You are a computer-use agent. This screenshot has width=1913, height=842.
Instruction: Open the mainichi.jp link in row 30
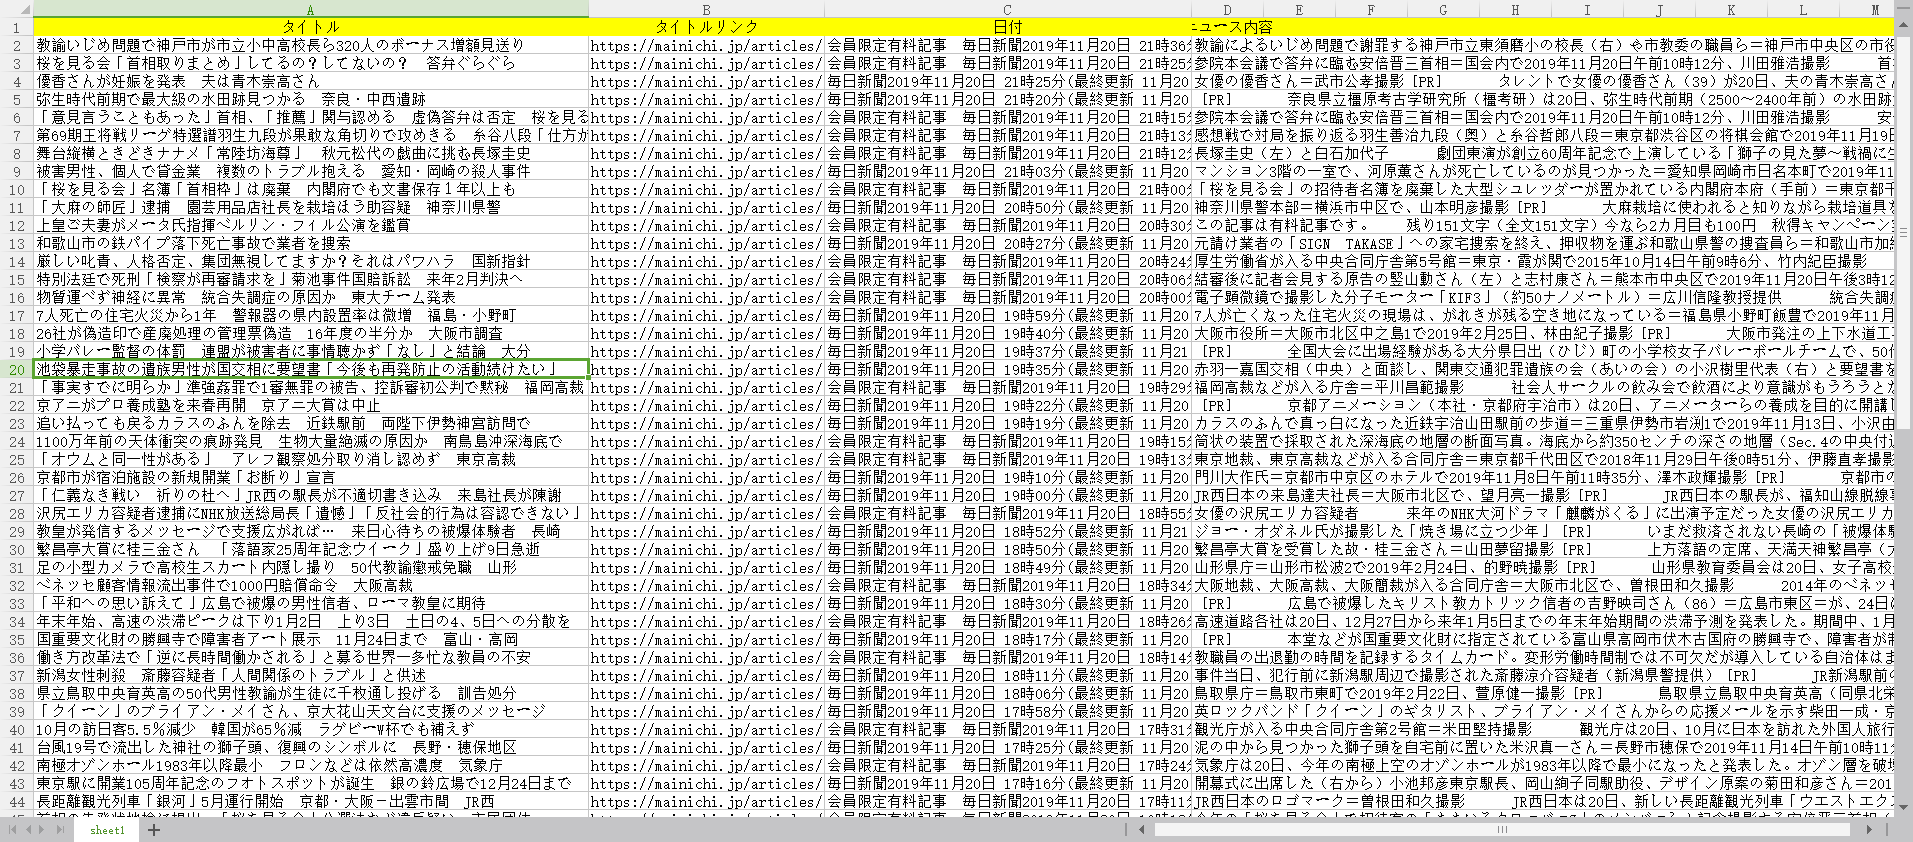click(x=706, y=549)
